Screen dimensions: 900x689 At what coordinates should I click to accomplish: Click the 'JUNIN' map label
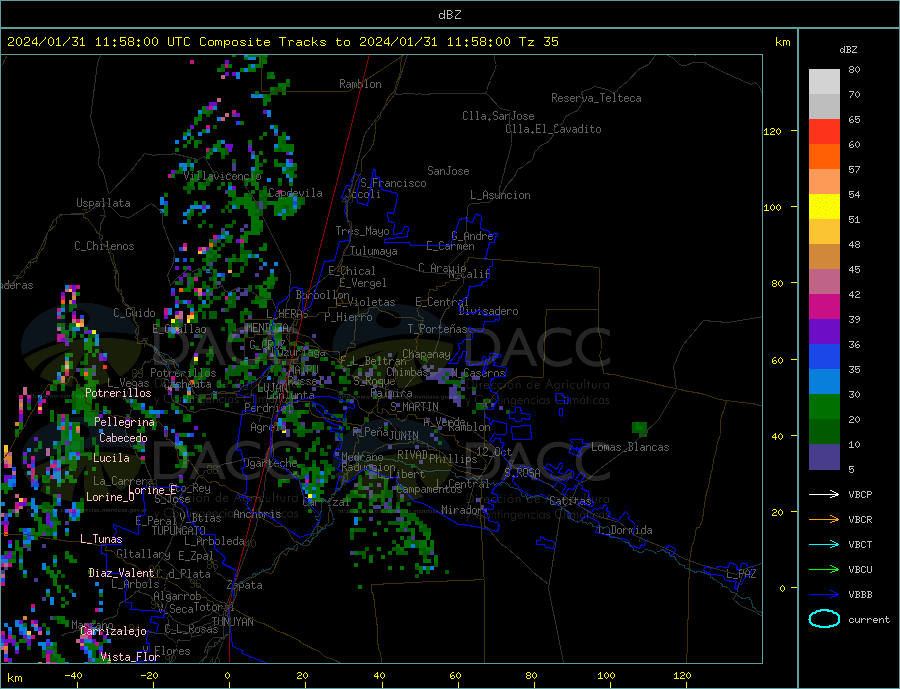click(404, 436)
